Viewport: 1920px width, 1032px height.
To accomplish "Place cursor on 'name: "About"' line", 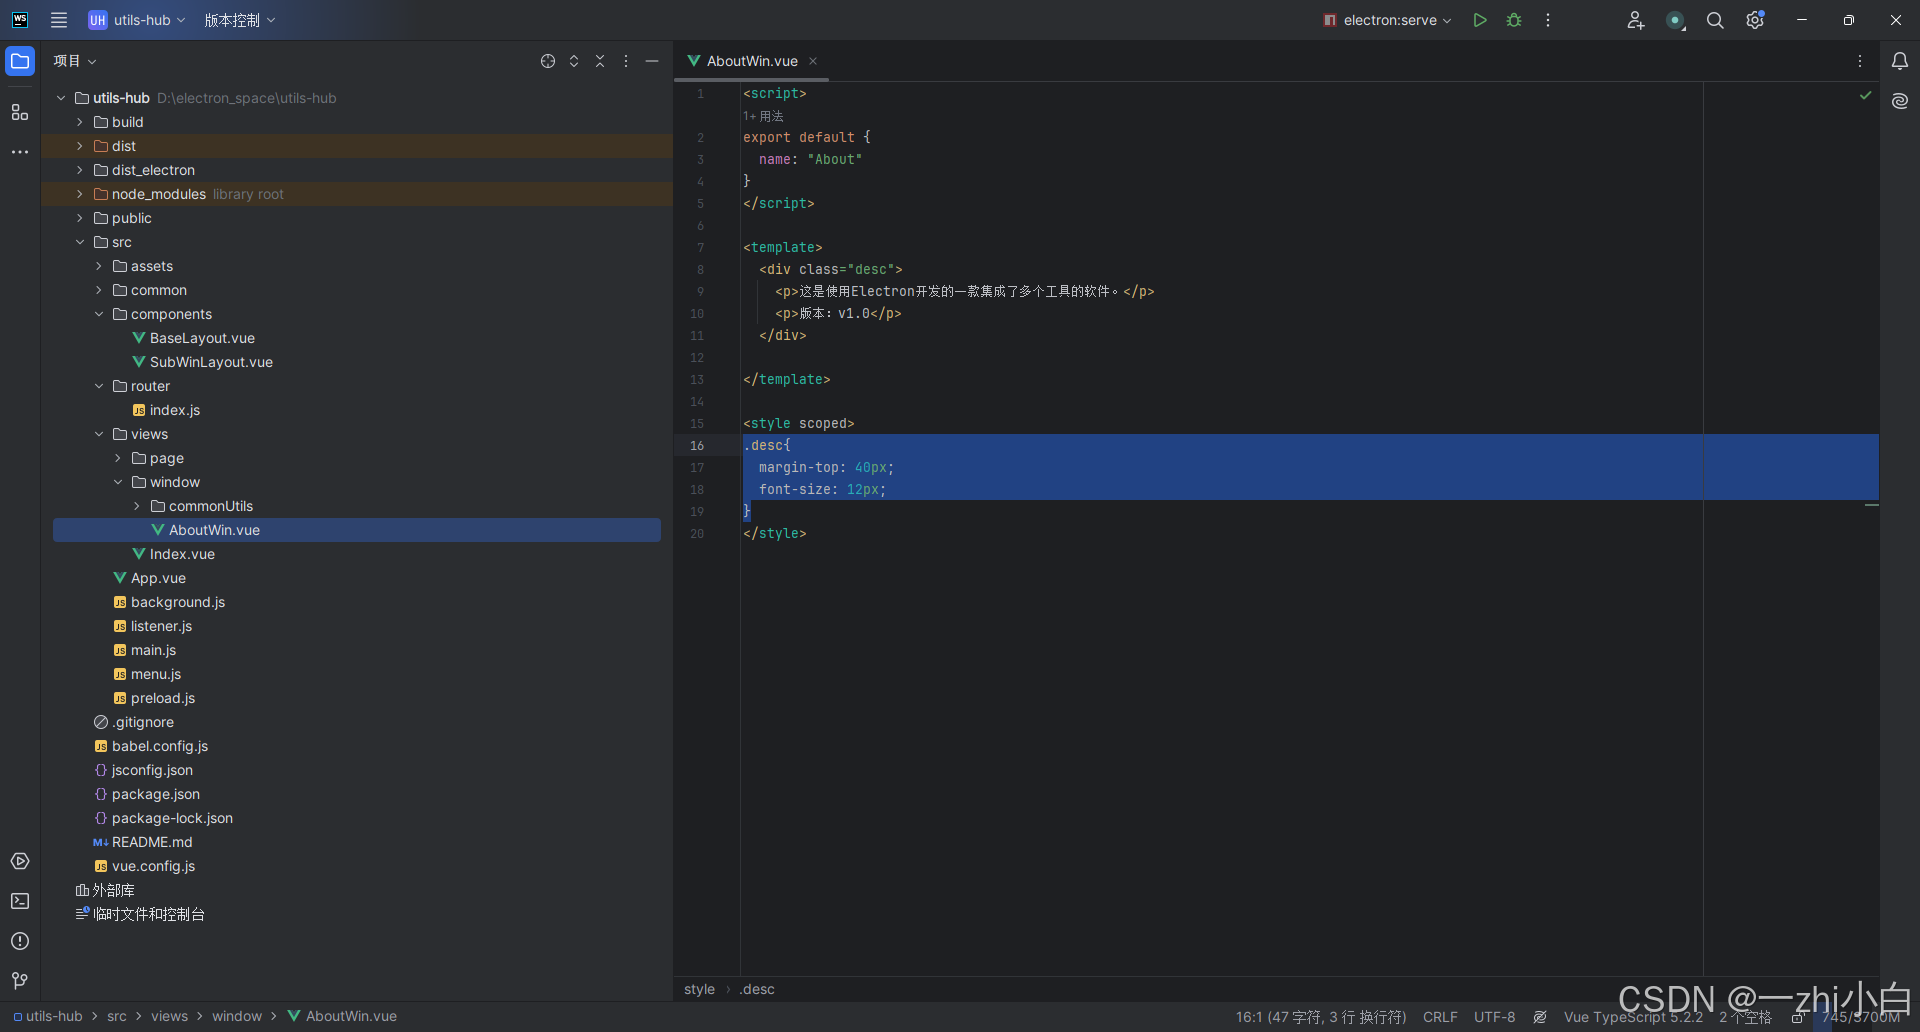I will click(x=810, y=159).
